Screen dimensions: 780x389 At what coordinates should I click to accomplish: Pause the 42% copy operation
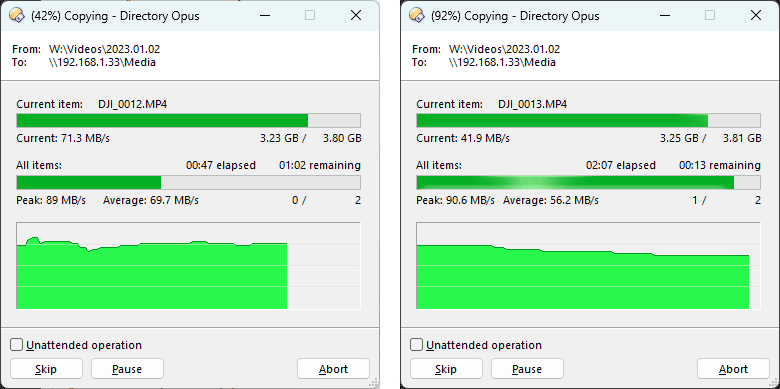[x=127, y=369]
